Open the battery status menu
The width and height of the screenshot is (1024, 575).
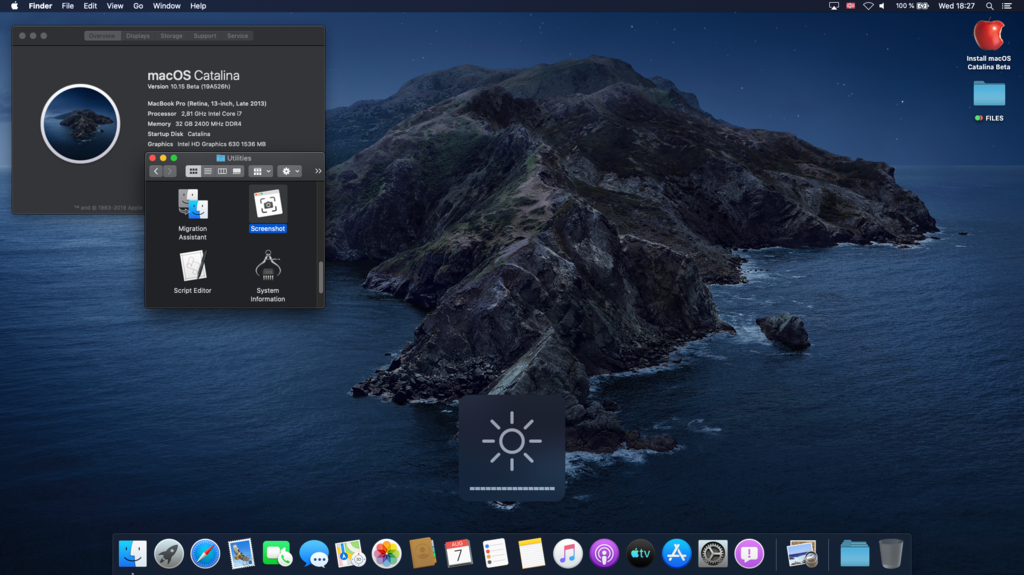tap(912, 6)
